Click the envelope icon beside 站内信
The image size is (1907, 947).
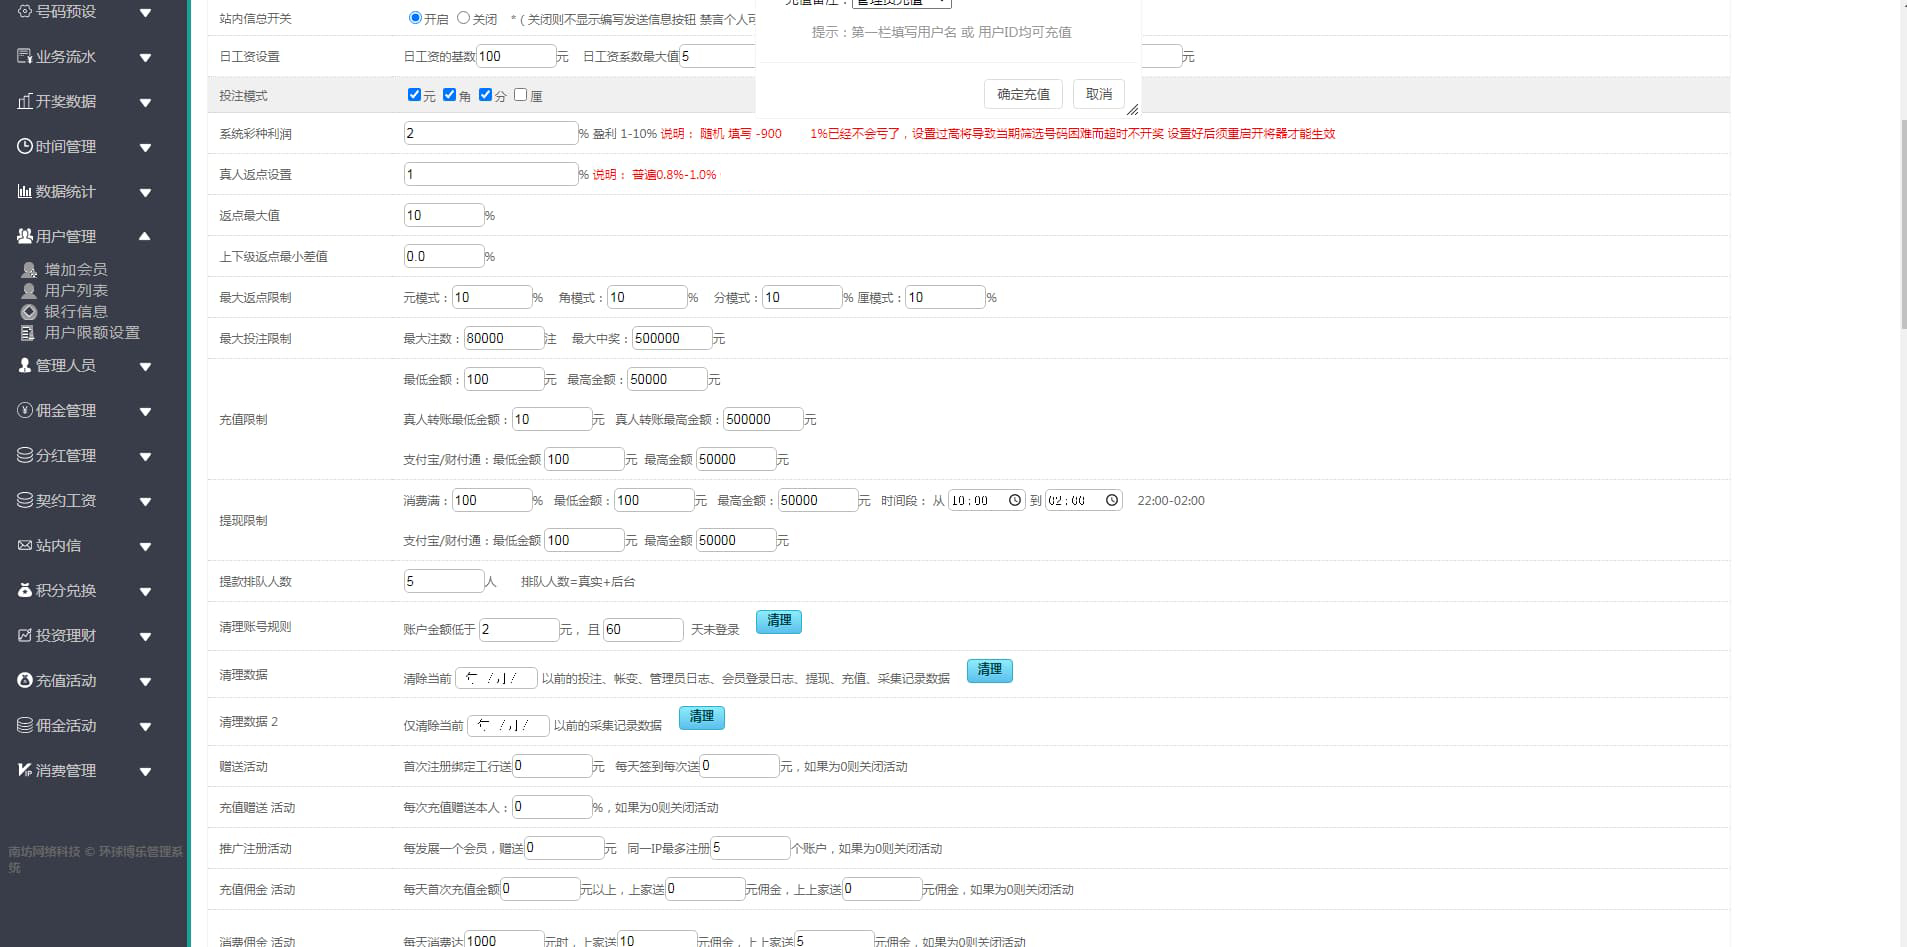(25, 545)
